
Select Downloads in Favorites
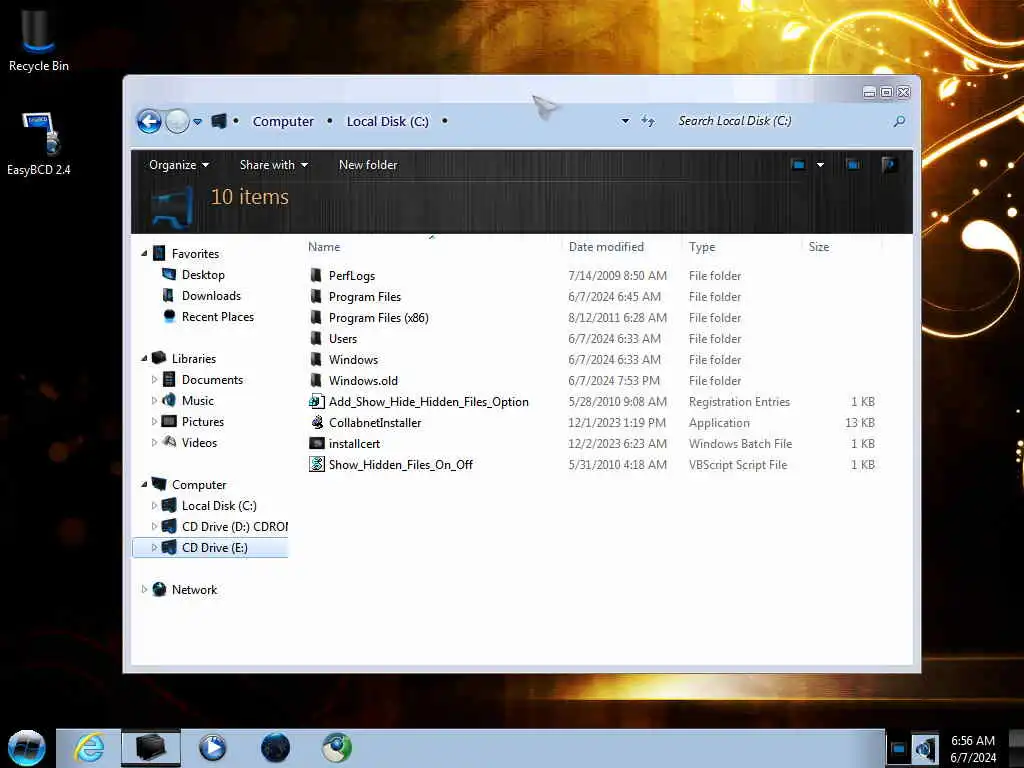(x=211, y=296)
